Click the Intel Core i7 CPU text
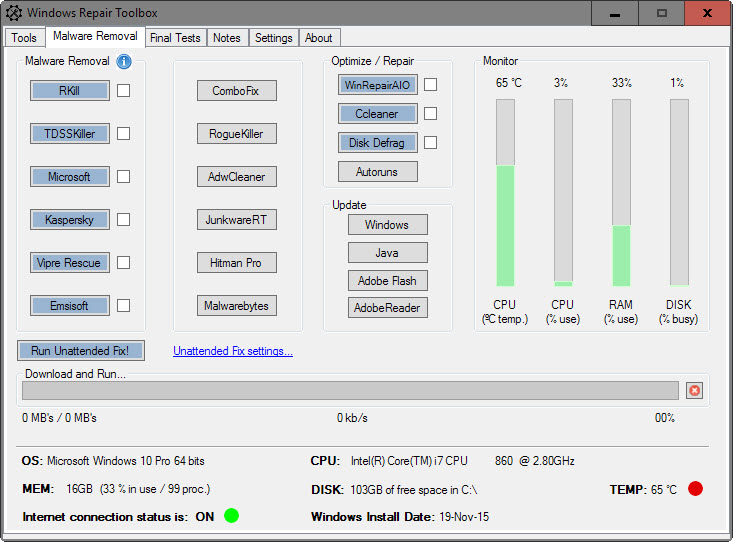733x542 pixels. pos(462,461)
